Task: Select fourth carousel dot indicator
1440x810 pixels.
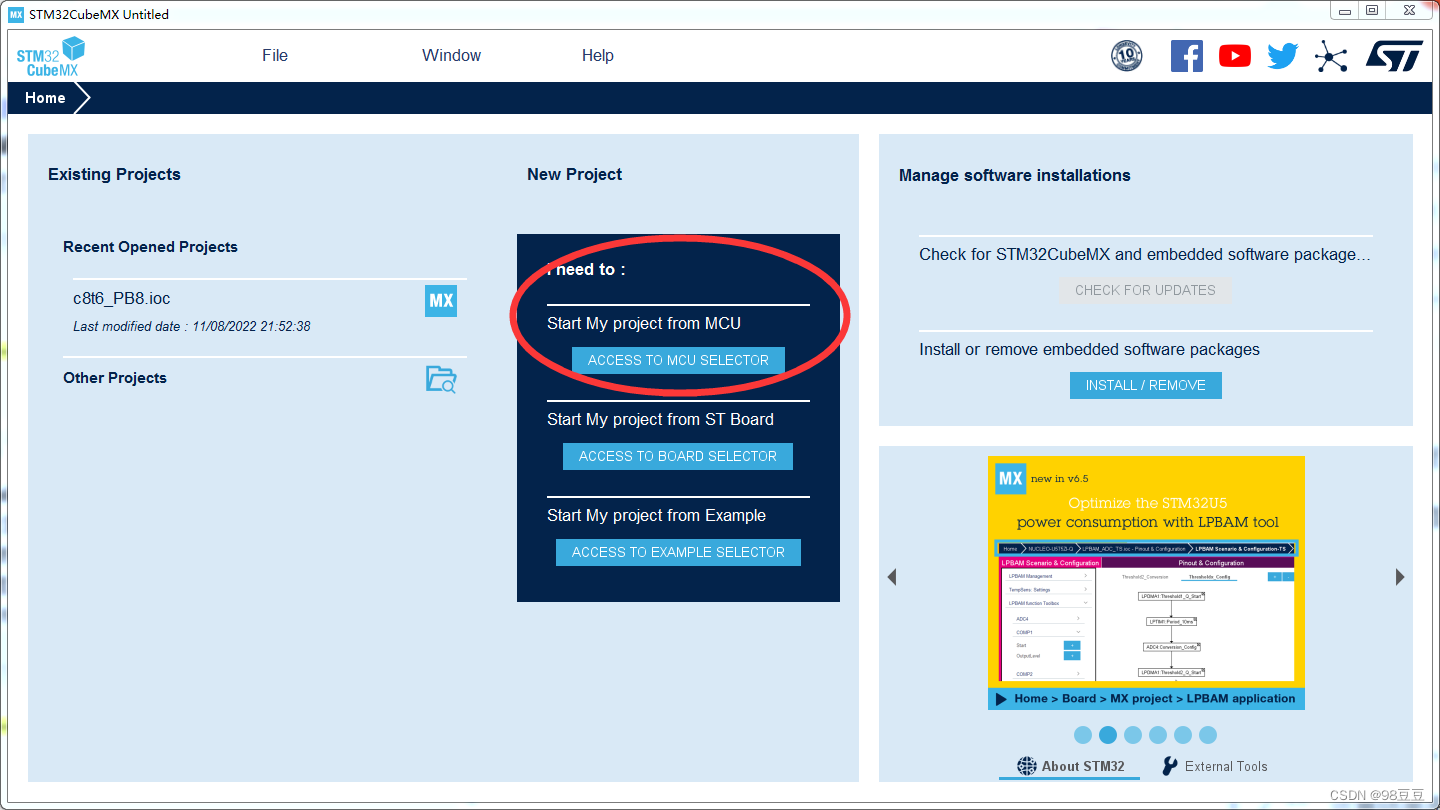Action: point(1158,735)
